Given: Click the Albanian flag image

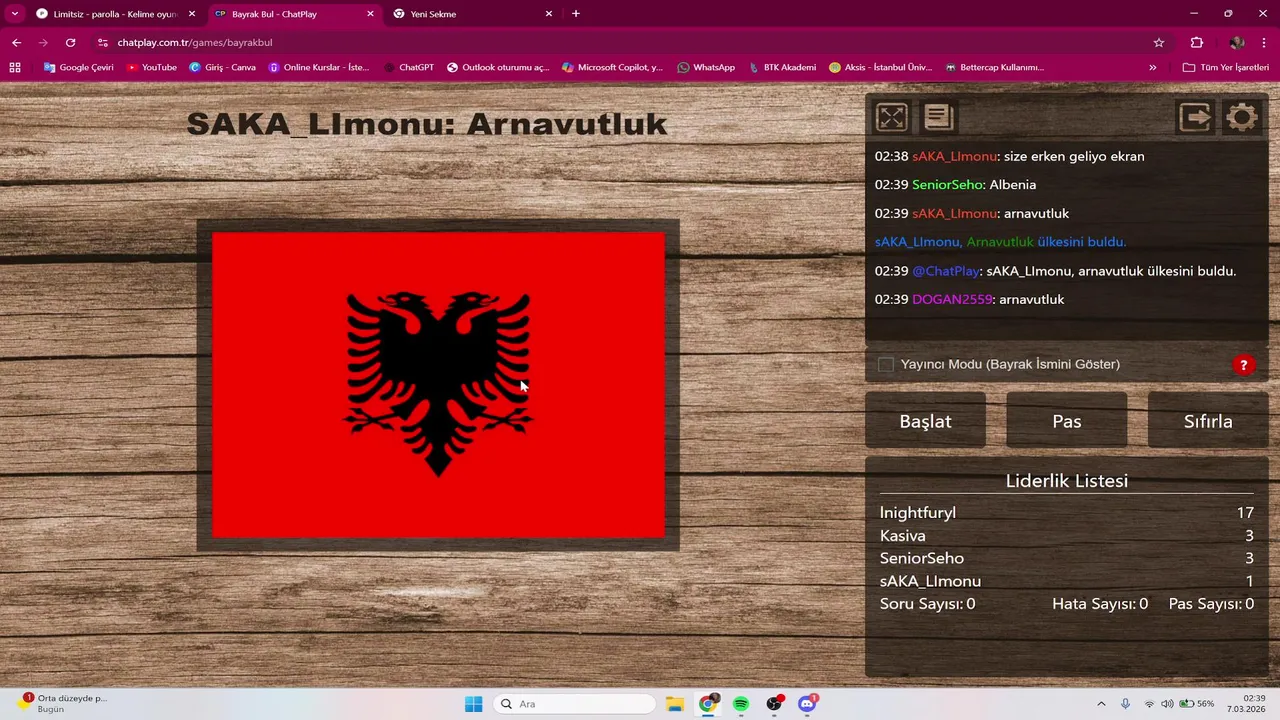Looking at the screenshot, I should pos(438,385).
